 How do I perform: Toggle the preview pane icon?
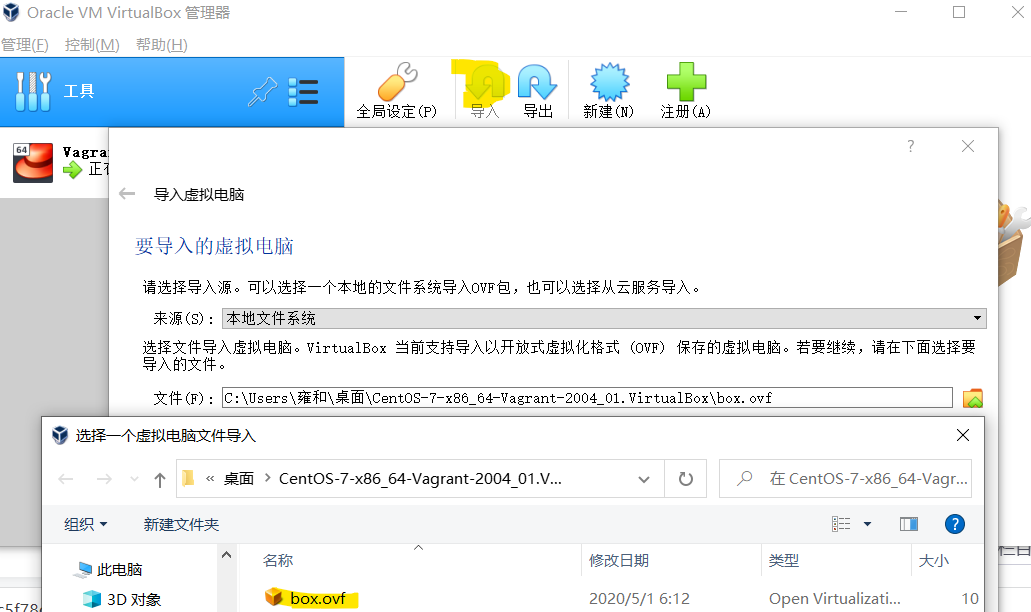pyautogui.click(x=909, y=524)
